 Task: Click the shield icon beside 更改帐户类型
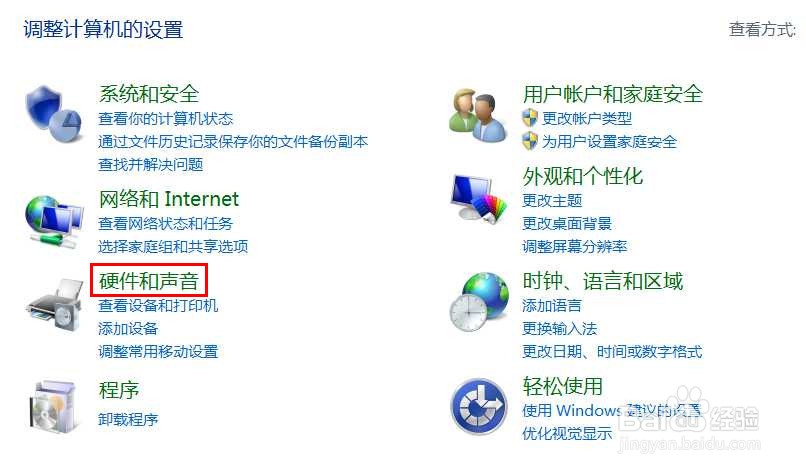coord(529,118)
